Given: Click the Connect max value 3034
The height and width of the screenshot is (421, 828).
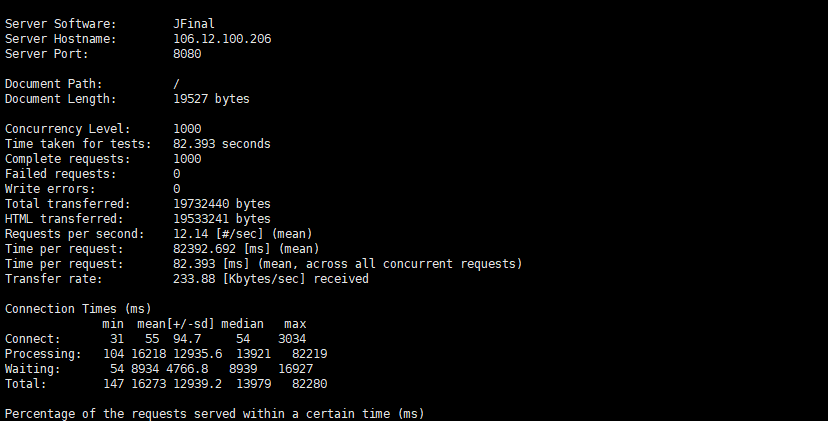Looking at the screenshot, I should tap(292, 339).
